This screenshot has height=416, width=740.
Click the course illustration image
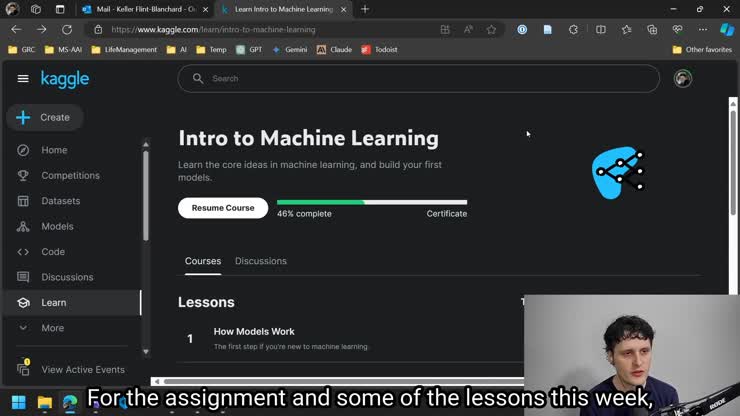point(618,172)
